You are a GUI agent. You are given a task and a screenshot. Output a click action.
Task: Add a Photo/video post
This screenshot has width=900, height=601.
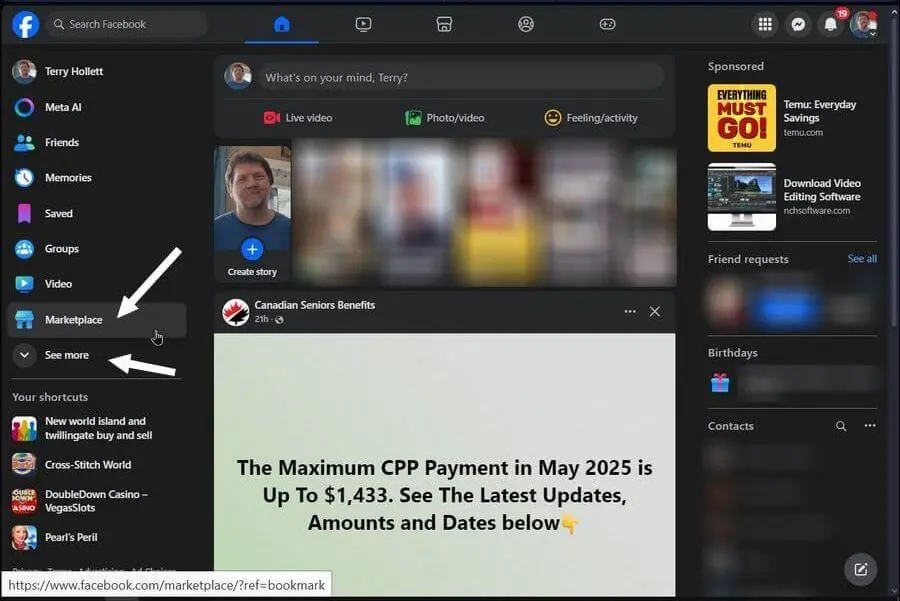(445, 118)
